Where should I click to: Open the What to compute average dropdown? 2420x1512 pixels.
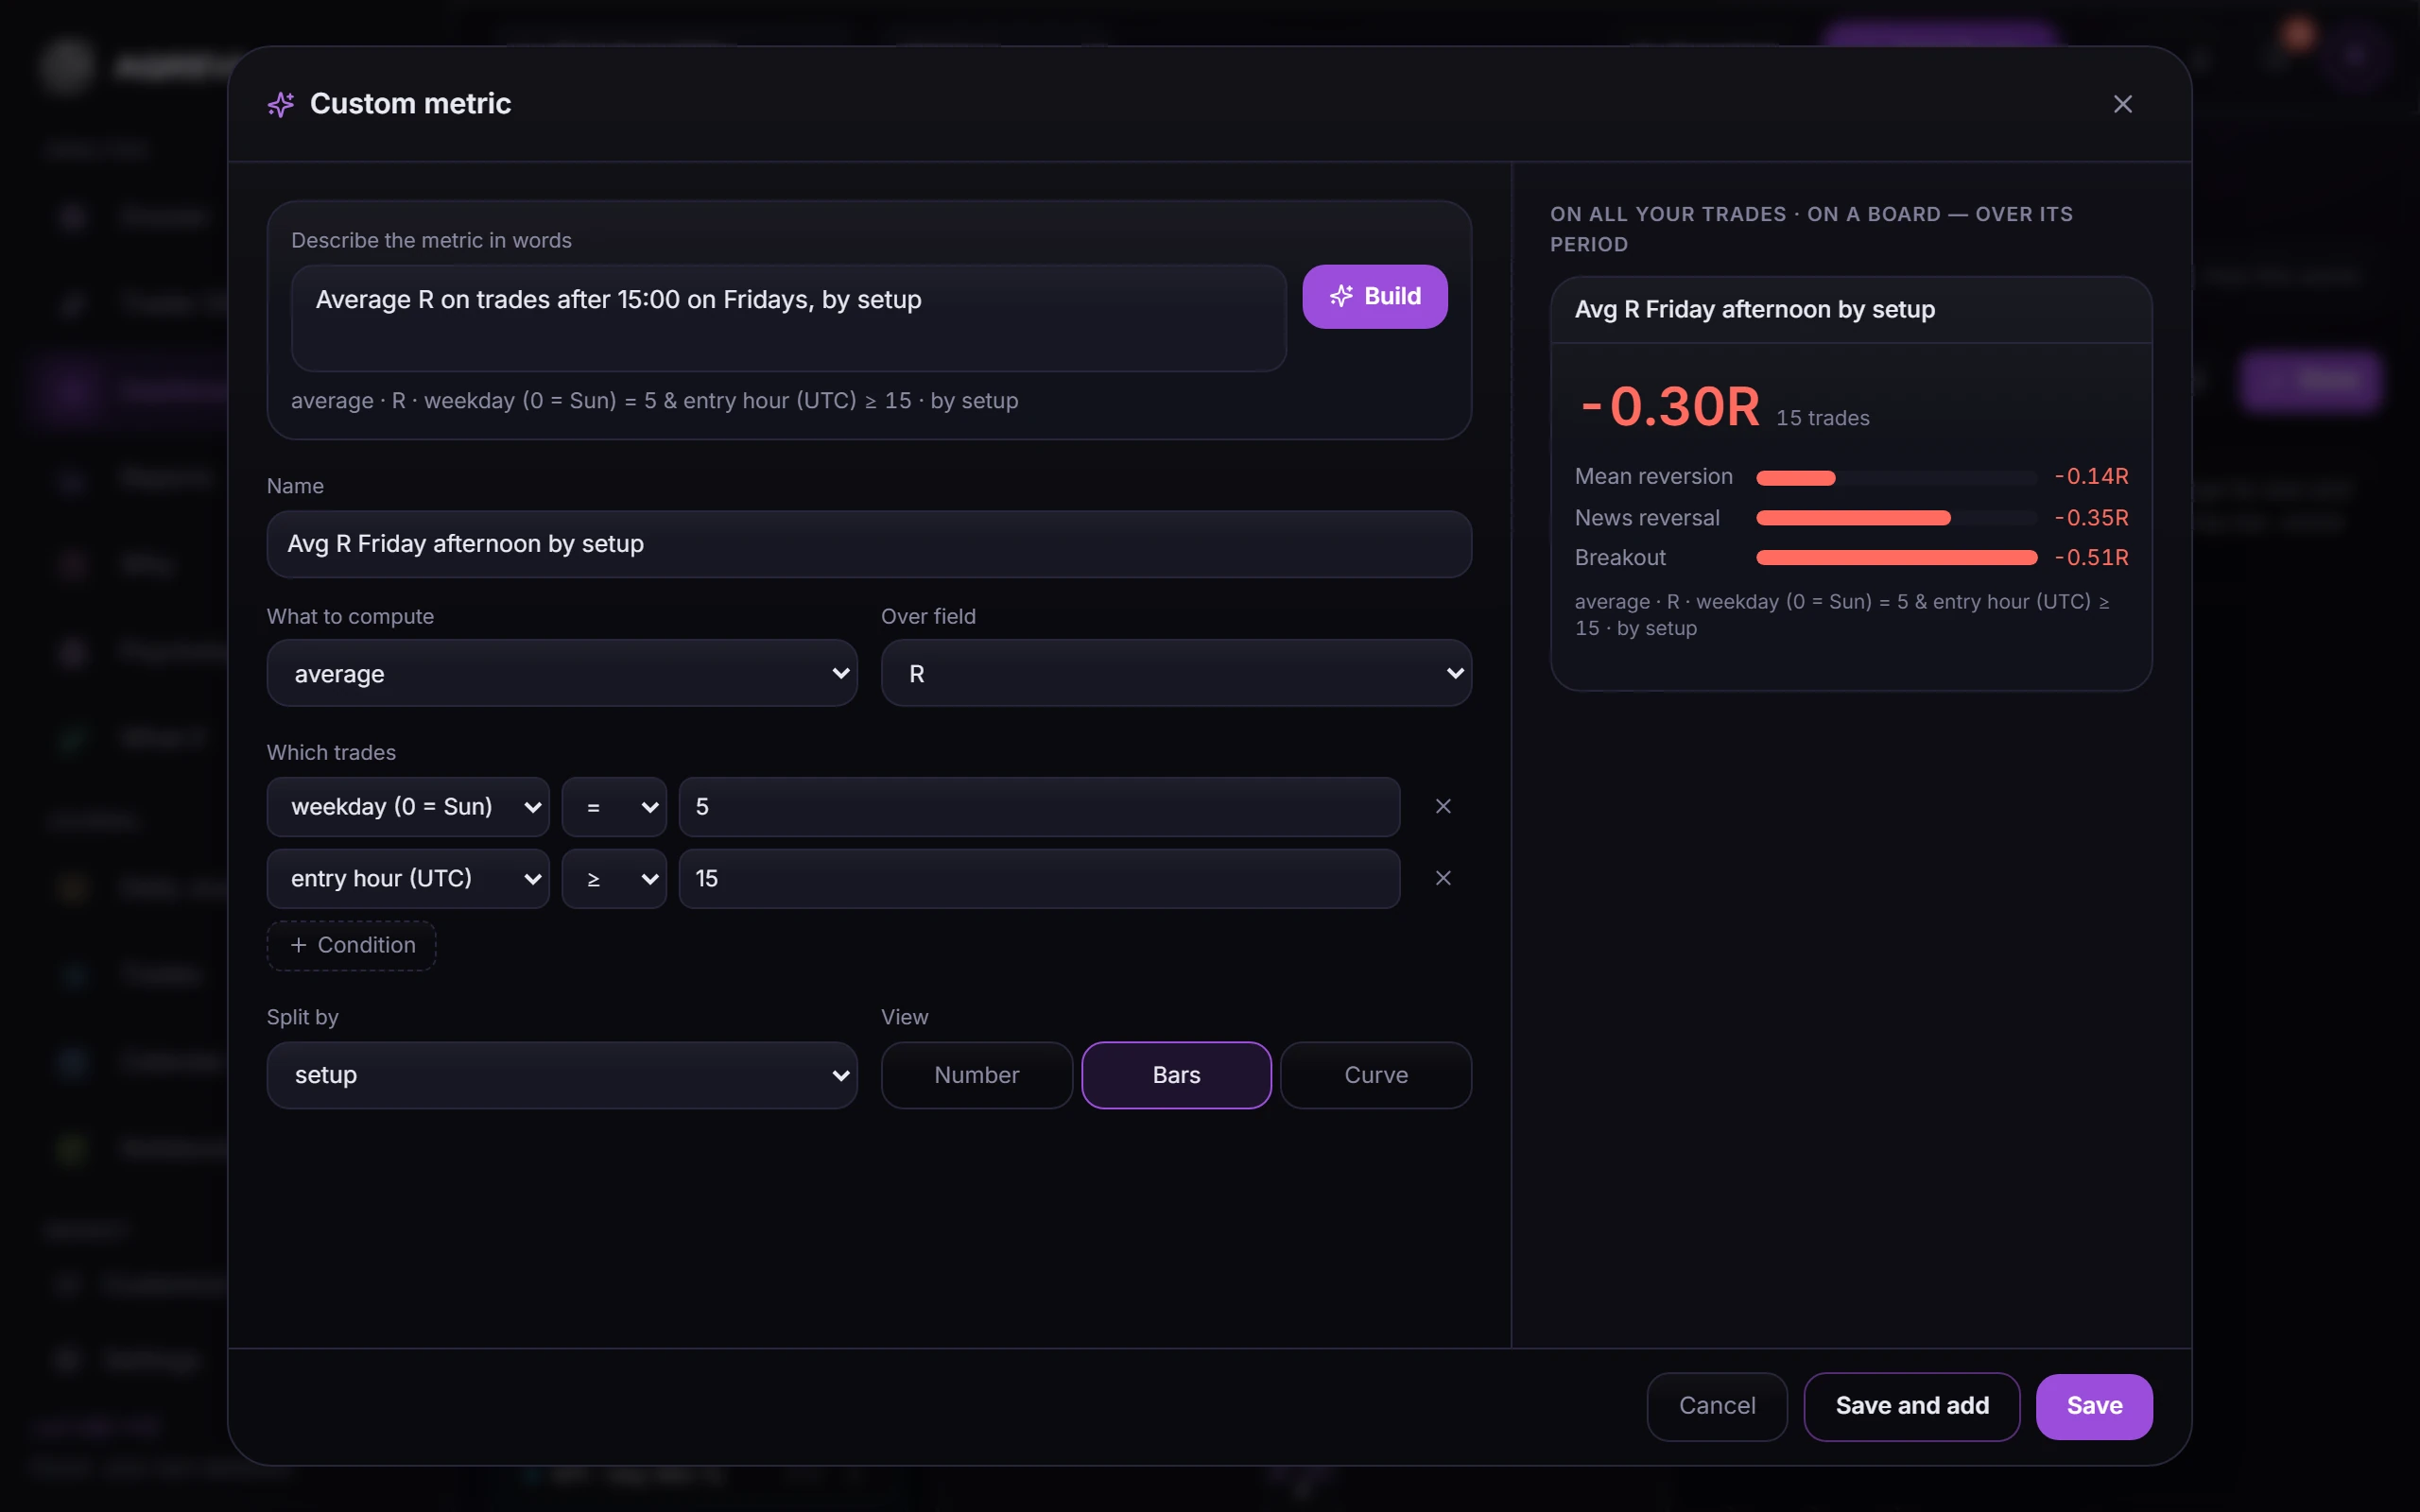[562, 673]
